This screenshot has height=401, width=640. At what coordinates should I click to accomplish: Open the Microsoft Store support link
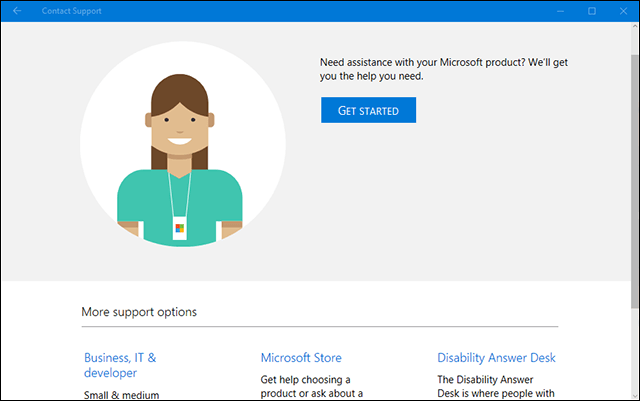[300, 358]
